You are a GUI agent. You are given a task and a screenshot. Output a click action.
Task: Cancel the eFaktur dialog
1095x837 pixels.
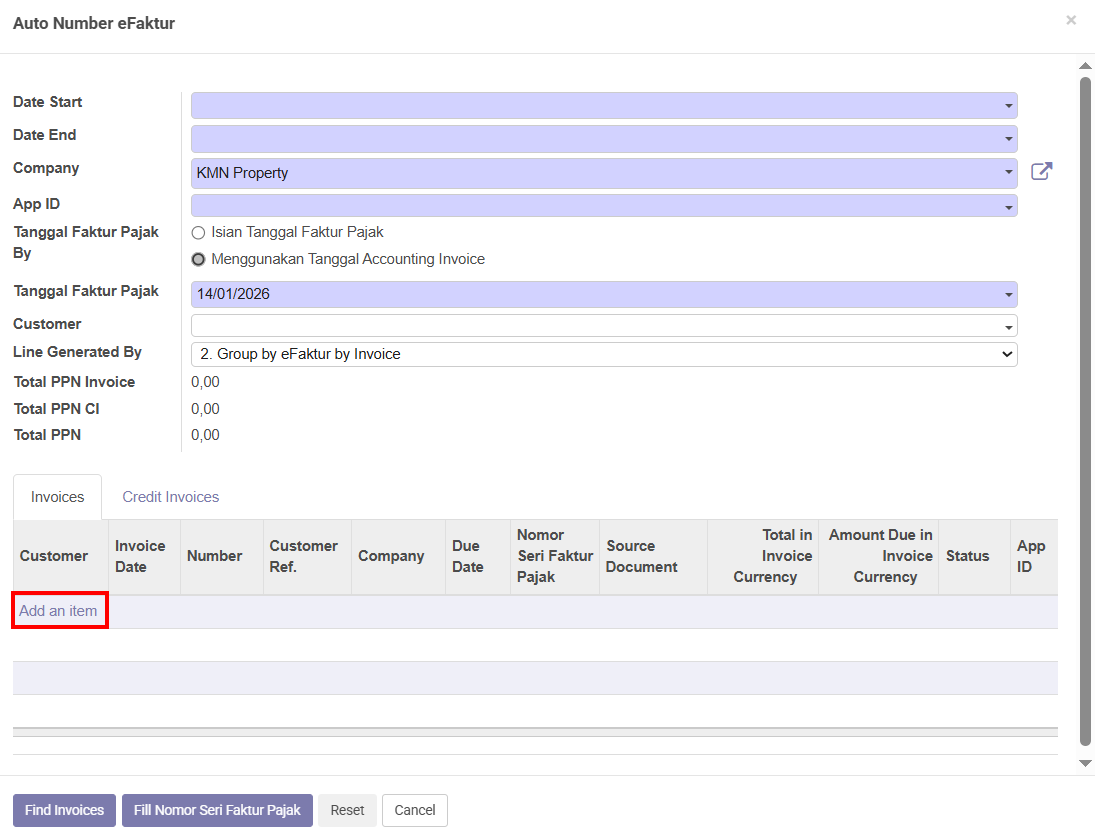pyautogui.click(x=415, y=810)
